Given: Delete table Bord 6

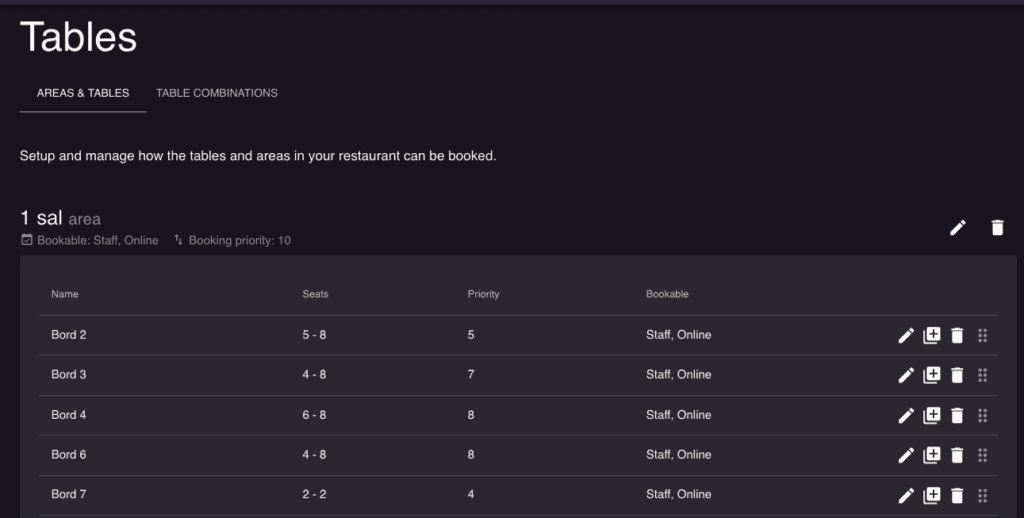Looking at the screenshot, I should click(957, 455).
